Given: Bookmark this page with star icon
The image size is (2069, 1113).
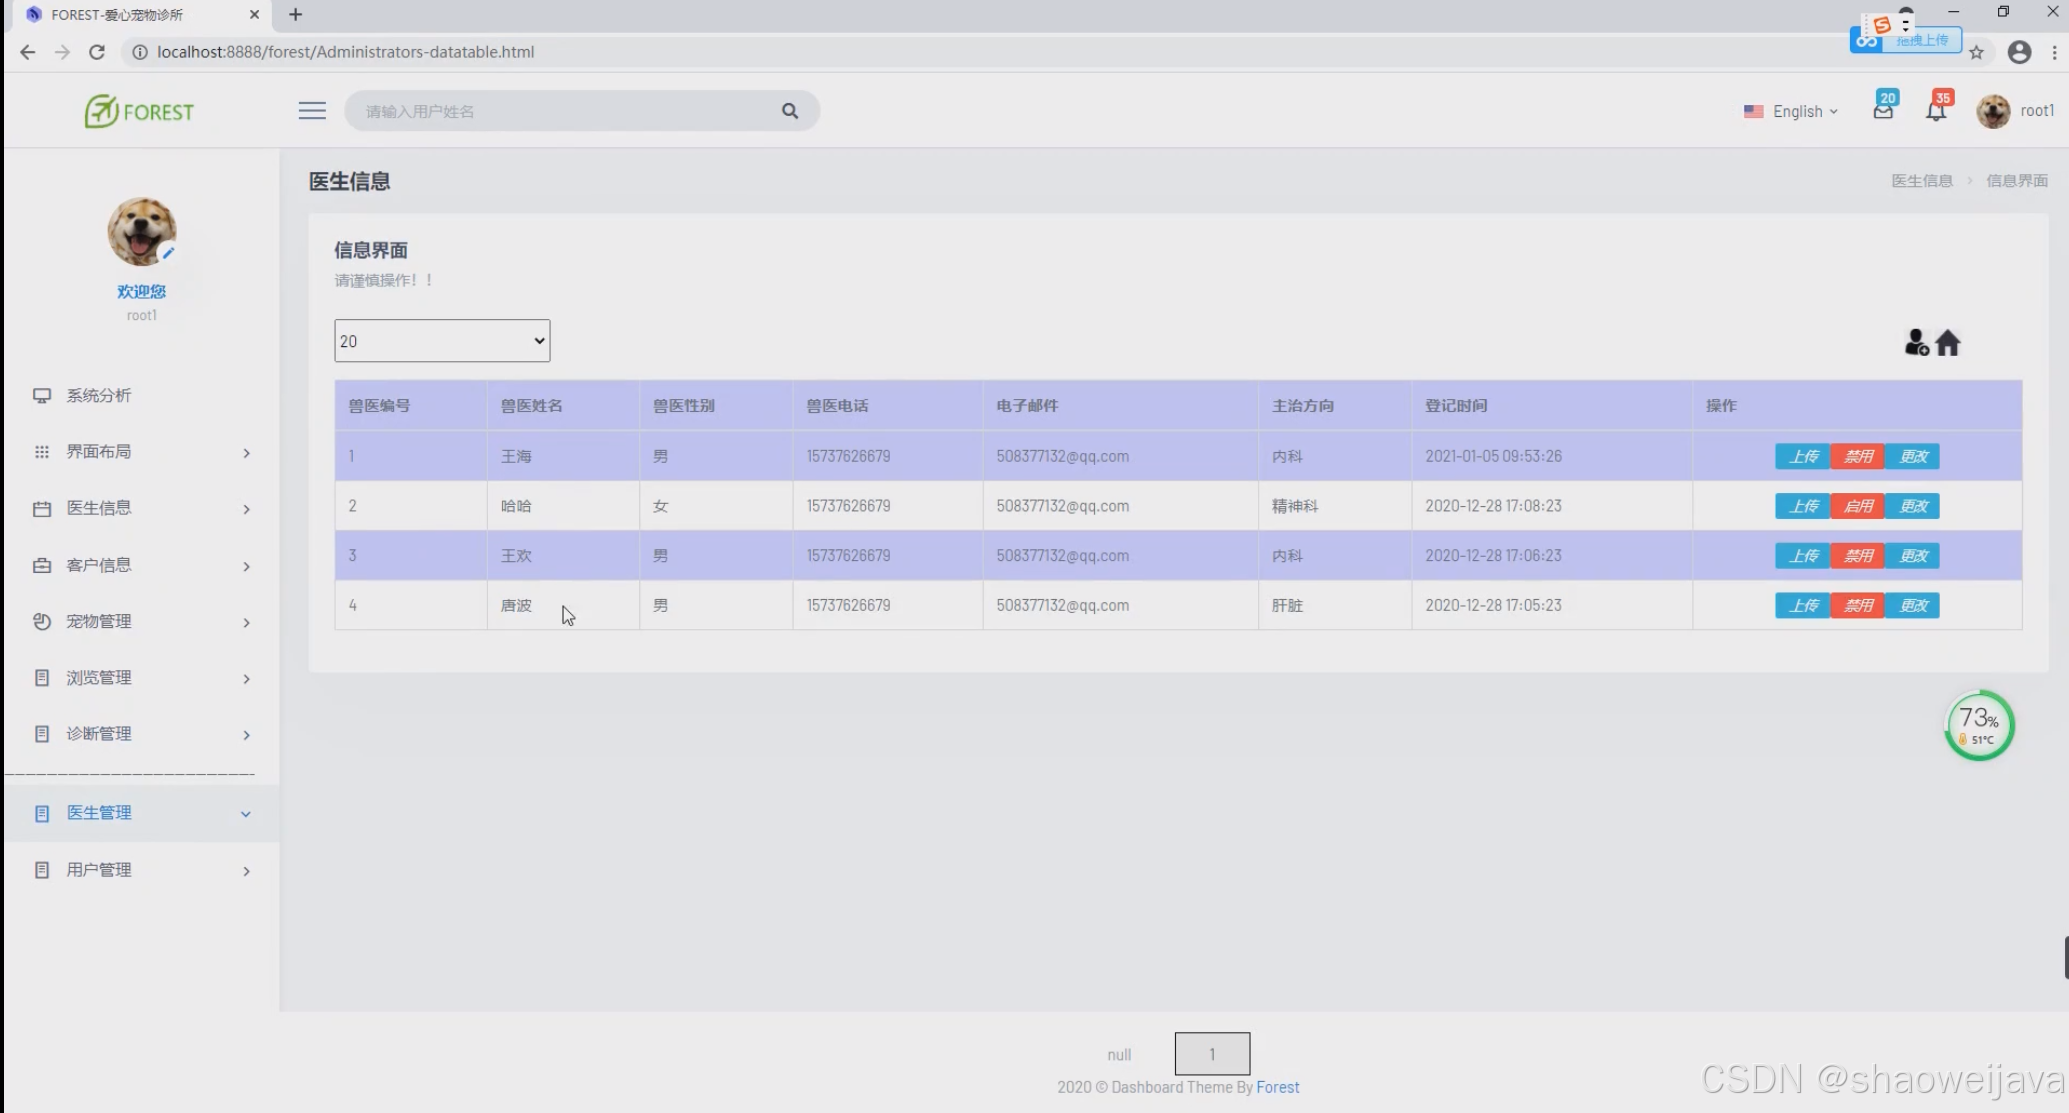Looking at the screenshot, I should pos(1976,53).
